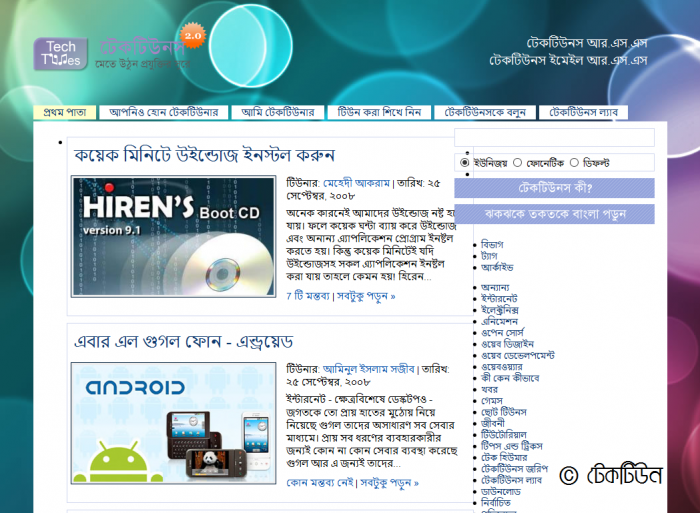Open the জীবনী category

click(493, 423)
